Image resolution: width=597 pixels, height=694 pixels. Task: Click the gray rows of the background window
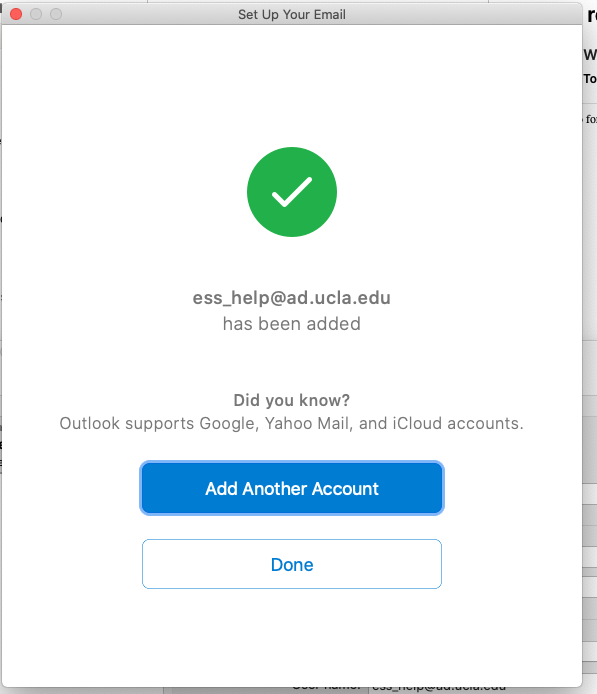pyautogui.click(x=589, y=575)
